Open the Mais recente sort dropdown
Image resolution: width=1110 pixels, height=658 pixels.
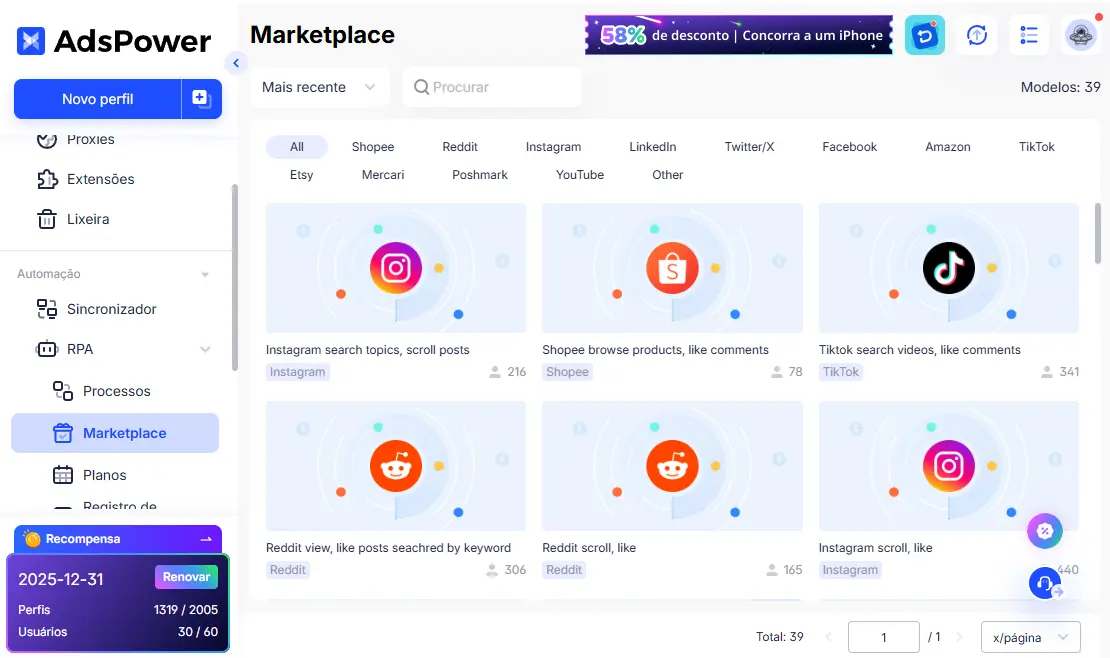point(319,87)
